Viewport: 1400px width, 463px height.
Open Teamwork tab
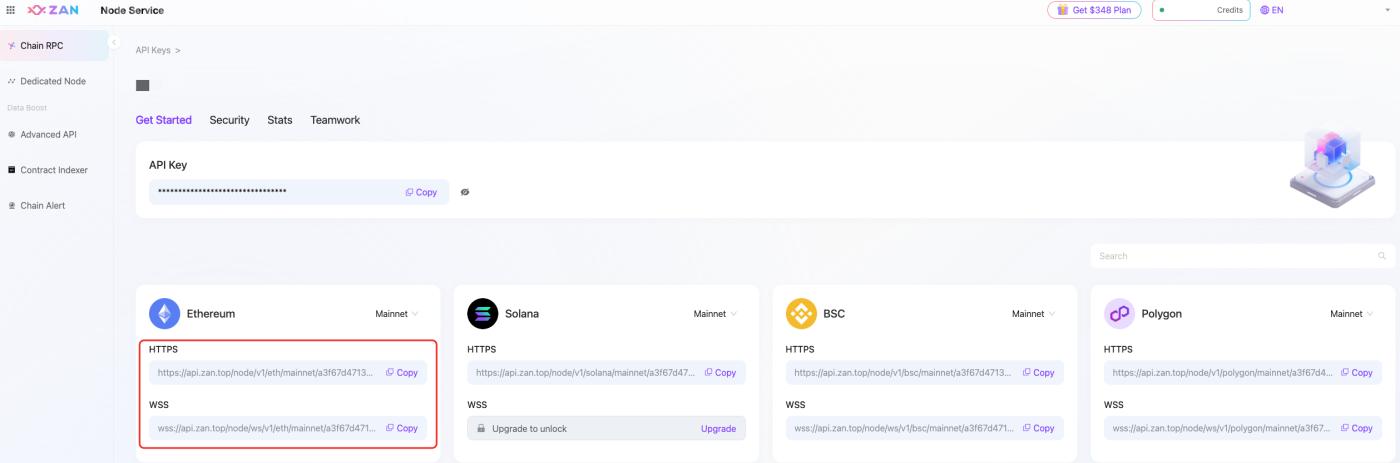point(335,120)
